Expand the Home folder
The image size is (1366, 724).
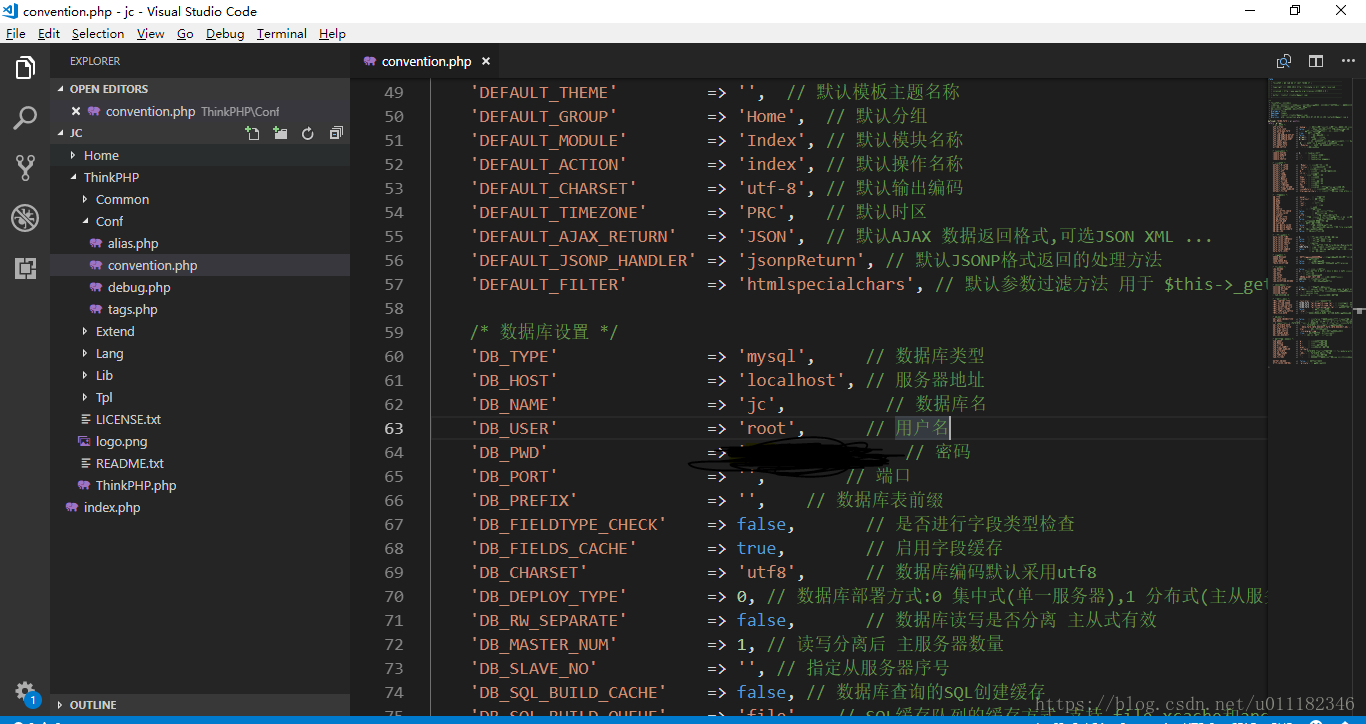pos(200,155)
